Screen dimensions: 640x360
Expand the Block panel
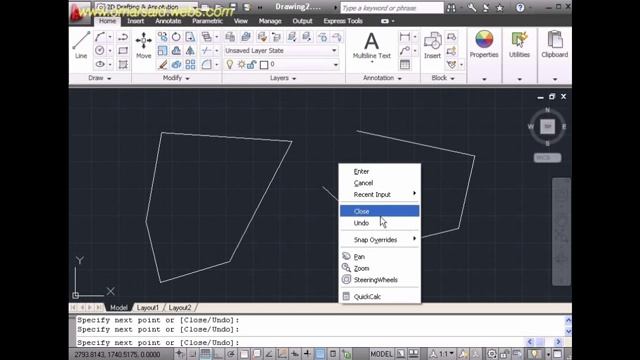pyautogui.click(x=443, y=78)
